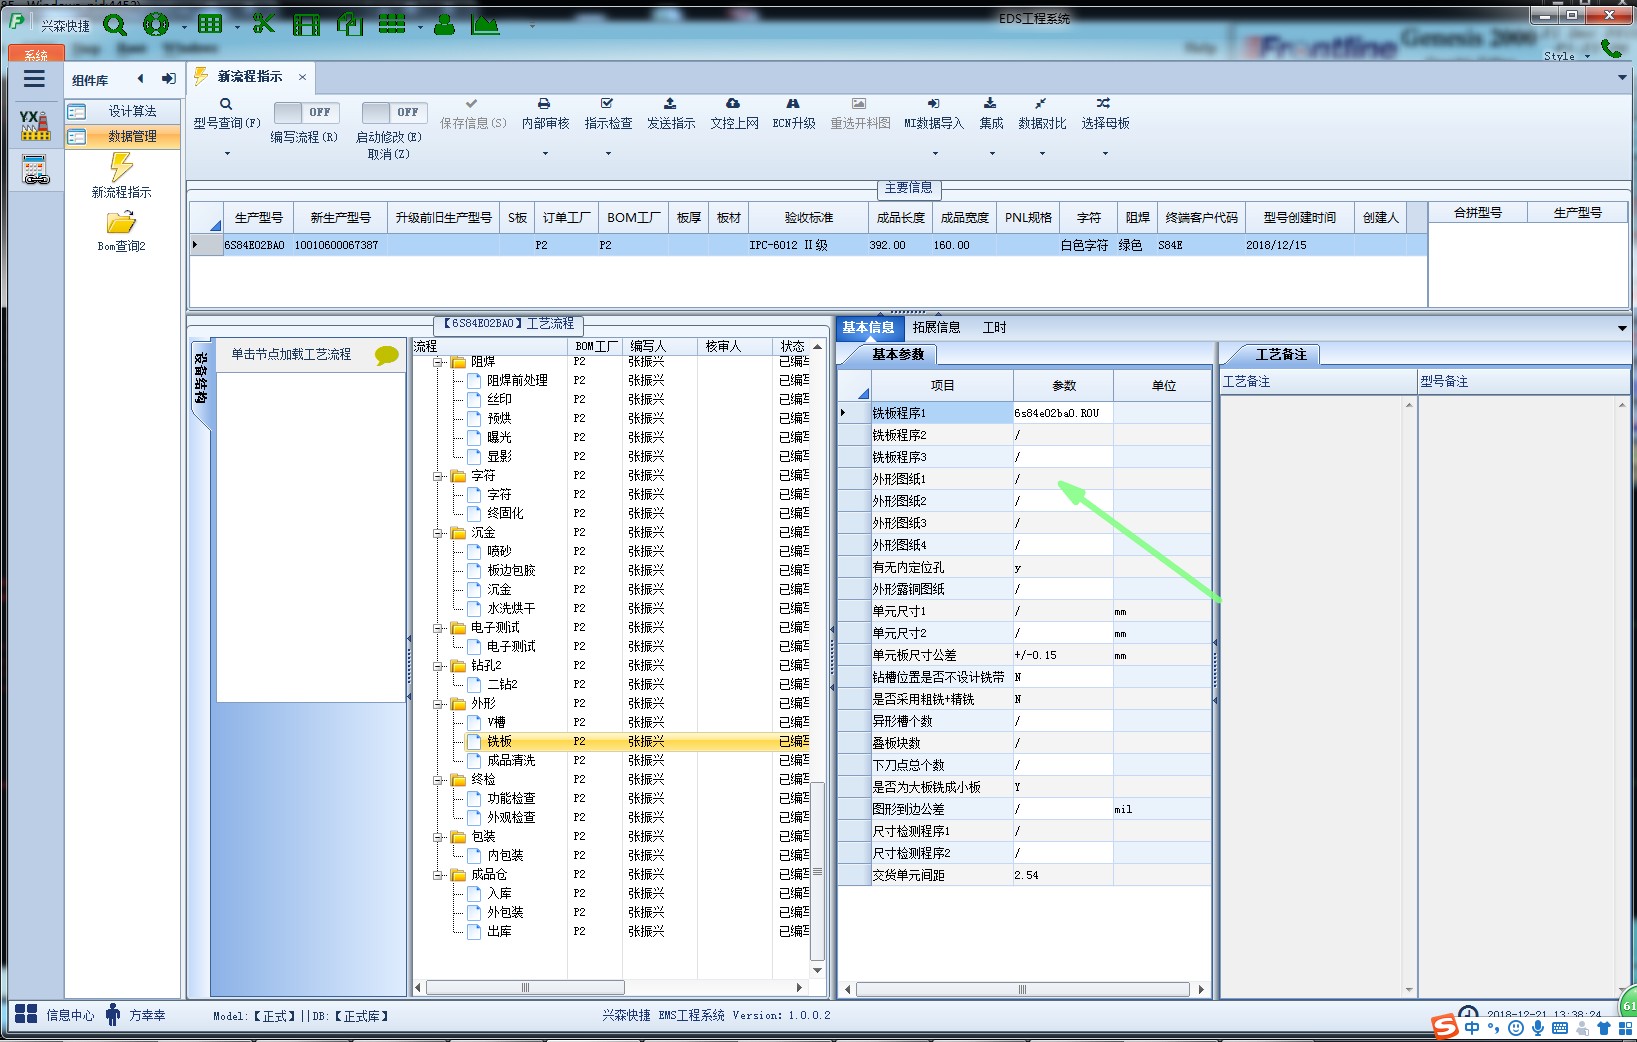The height and width of the screenshot is (1042, 1637).
Task: Click the 内部审核 printer icon
Action: click(544, 103)
